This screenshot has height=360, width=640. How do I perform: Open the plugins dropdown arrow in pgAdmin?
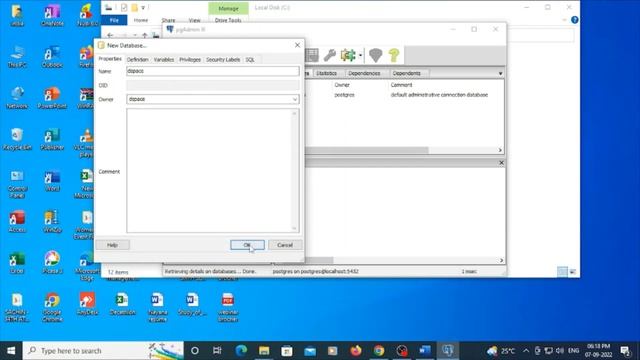[360, 56]
